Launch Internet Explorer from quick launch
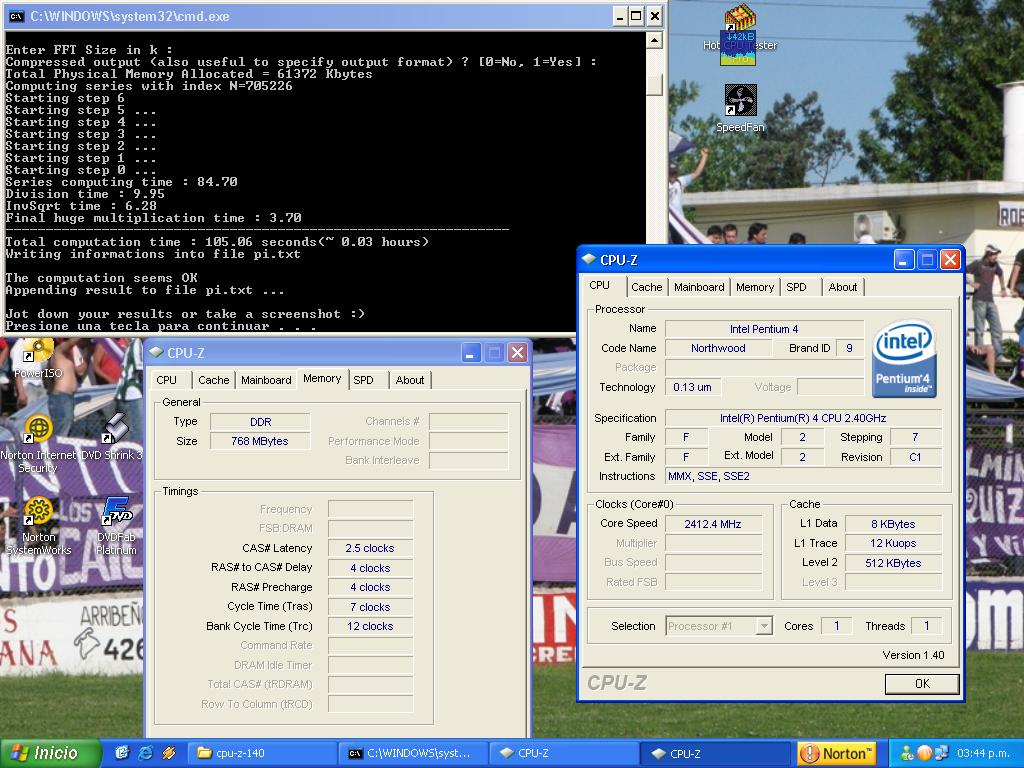The image size is (1024, 768). pos(145,753)
